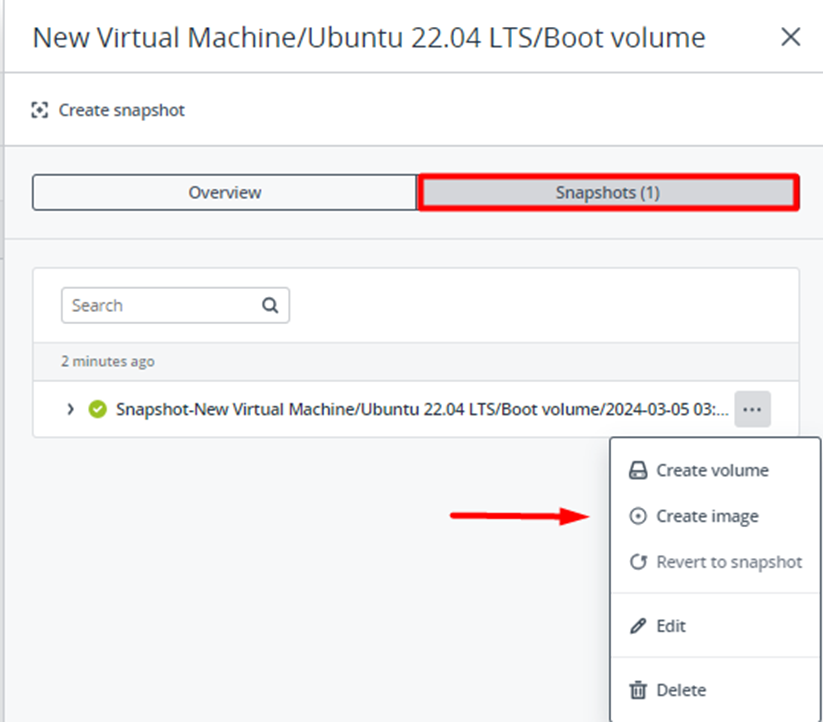Image resolution: width=823 pixels, height=722 pixels.
Task: Select the Snapshot-New Virtual Machine entry name
Action: (421, 409)
